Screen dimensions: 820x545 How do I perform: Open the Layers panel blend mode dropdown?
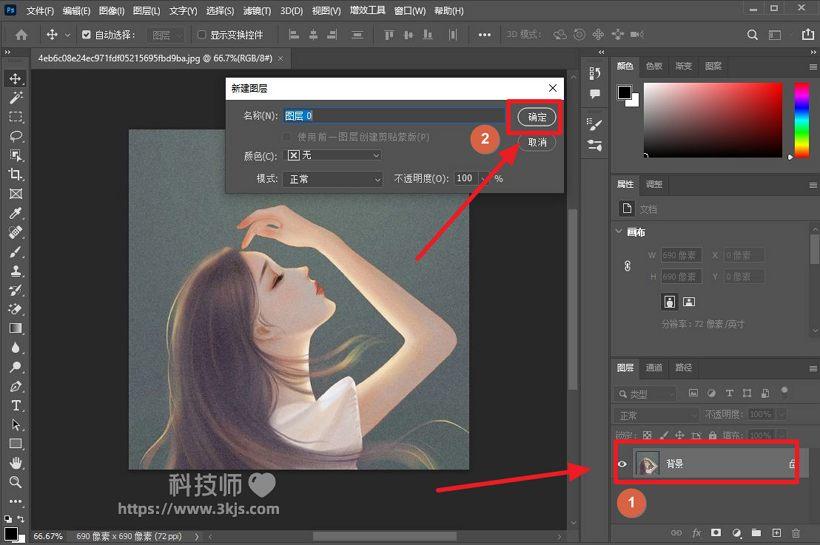pyautogui.click(x=656, y=415)
